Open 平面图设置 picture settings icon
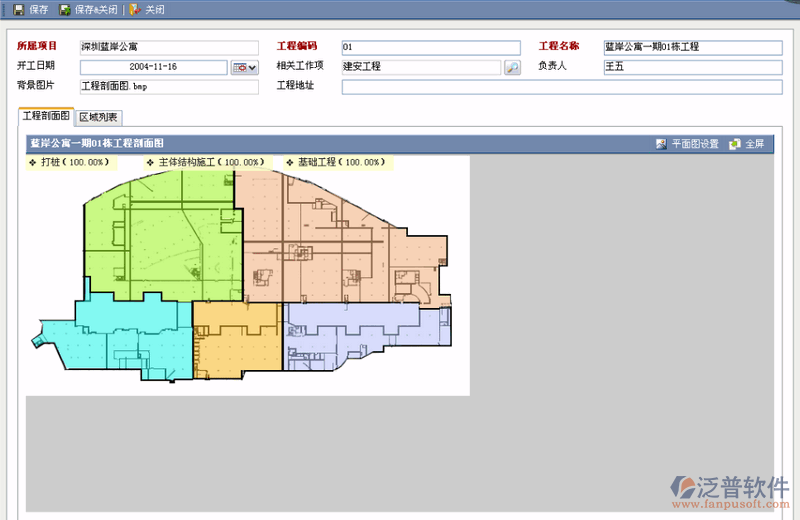This screenshot has height=520, width=800. click(661, 144)
